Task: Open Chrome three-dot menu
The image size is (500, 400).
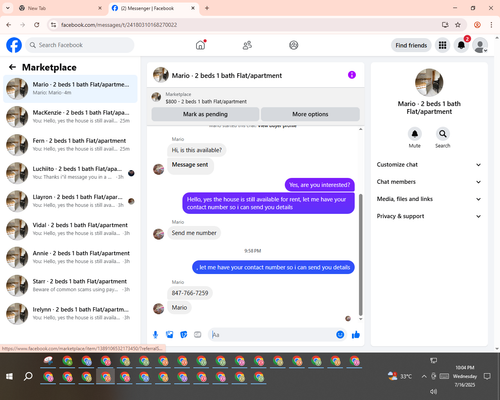Action: [x=491, y=25]
